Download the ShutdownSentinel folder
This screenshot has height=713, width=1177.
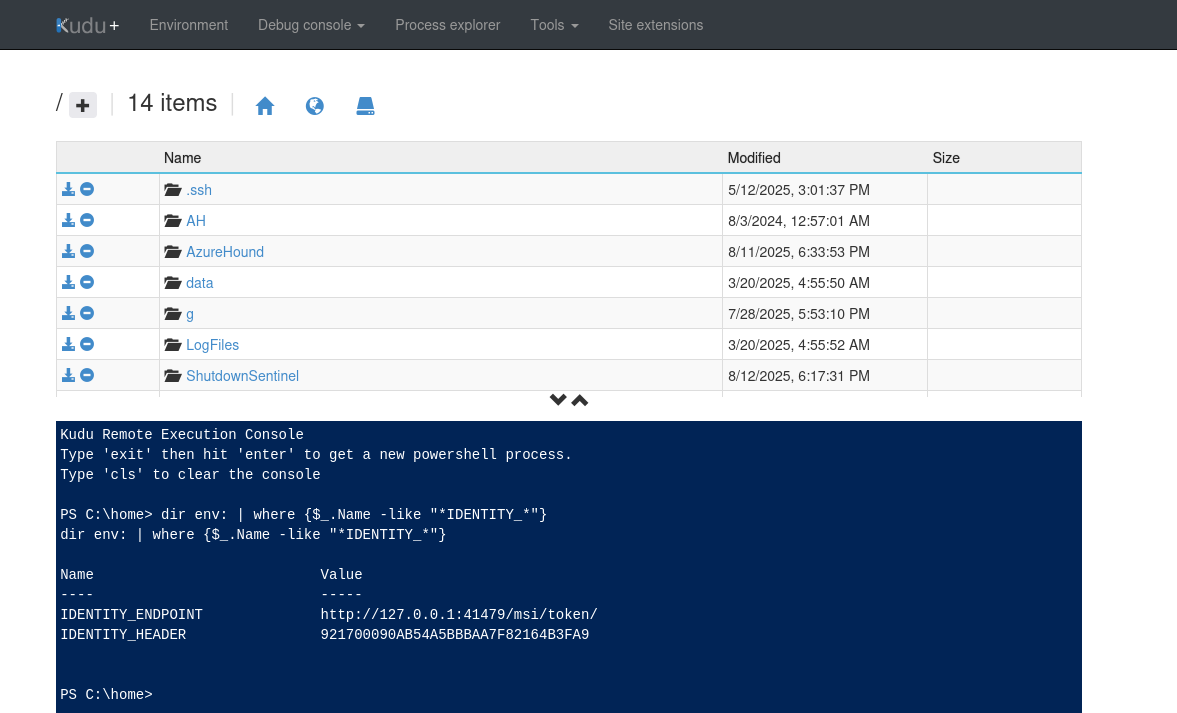point(68,375)
